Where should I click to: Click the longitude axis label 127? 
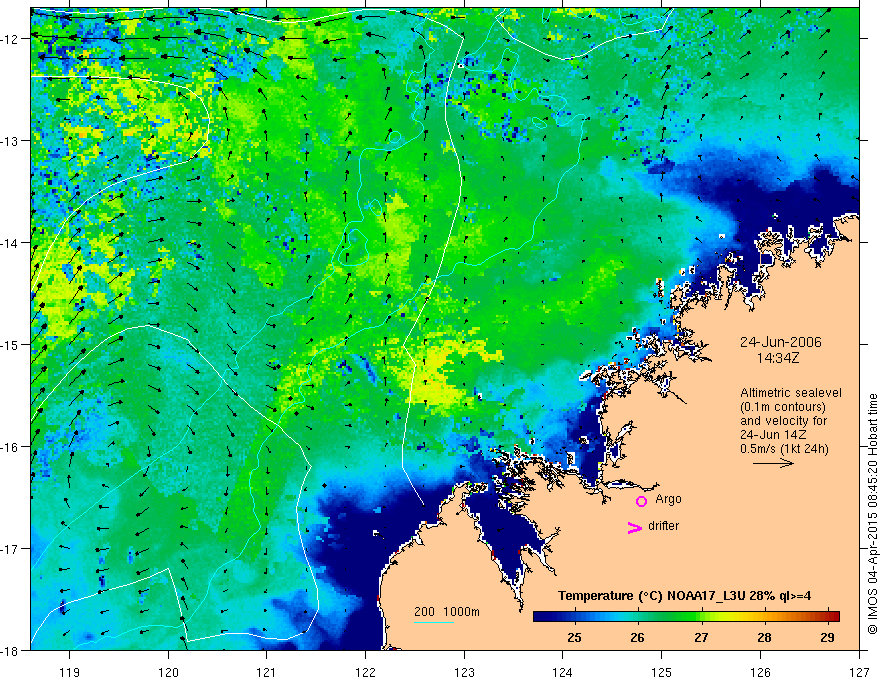pos(859,672)
